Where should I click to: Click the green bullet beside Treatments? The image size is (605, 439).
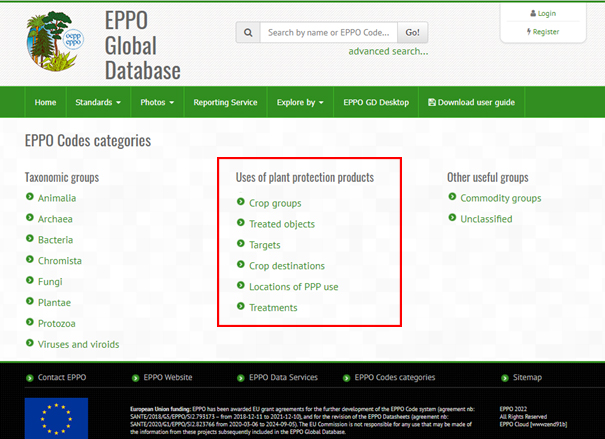pyautogui.click(x=241, y=306)
